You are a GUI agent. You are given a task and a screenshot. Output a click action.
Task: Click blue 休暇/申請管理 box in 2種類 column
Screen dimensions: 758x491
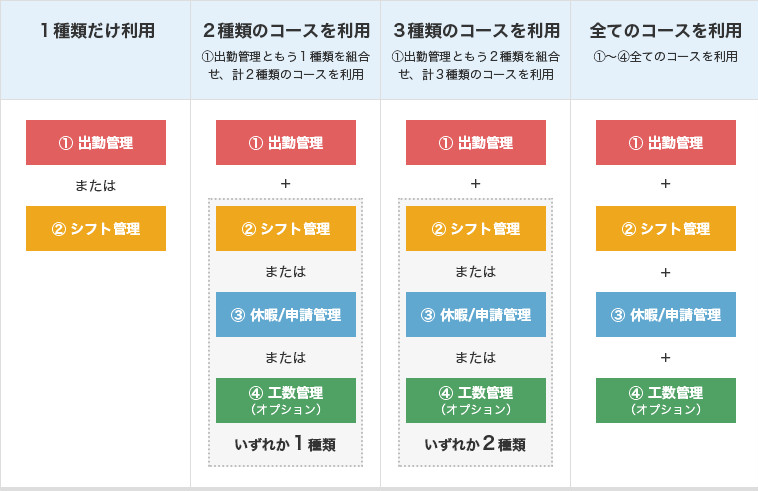(x=286, y=315)
